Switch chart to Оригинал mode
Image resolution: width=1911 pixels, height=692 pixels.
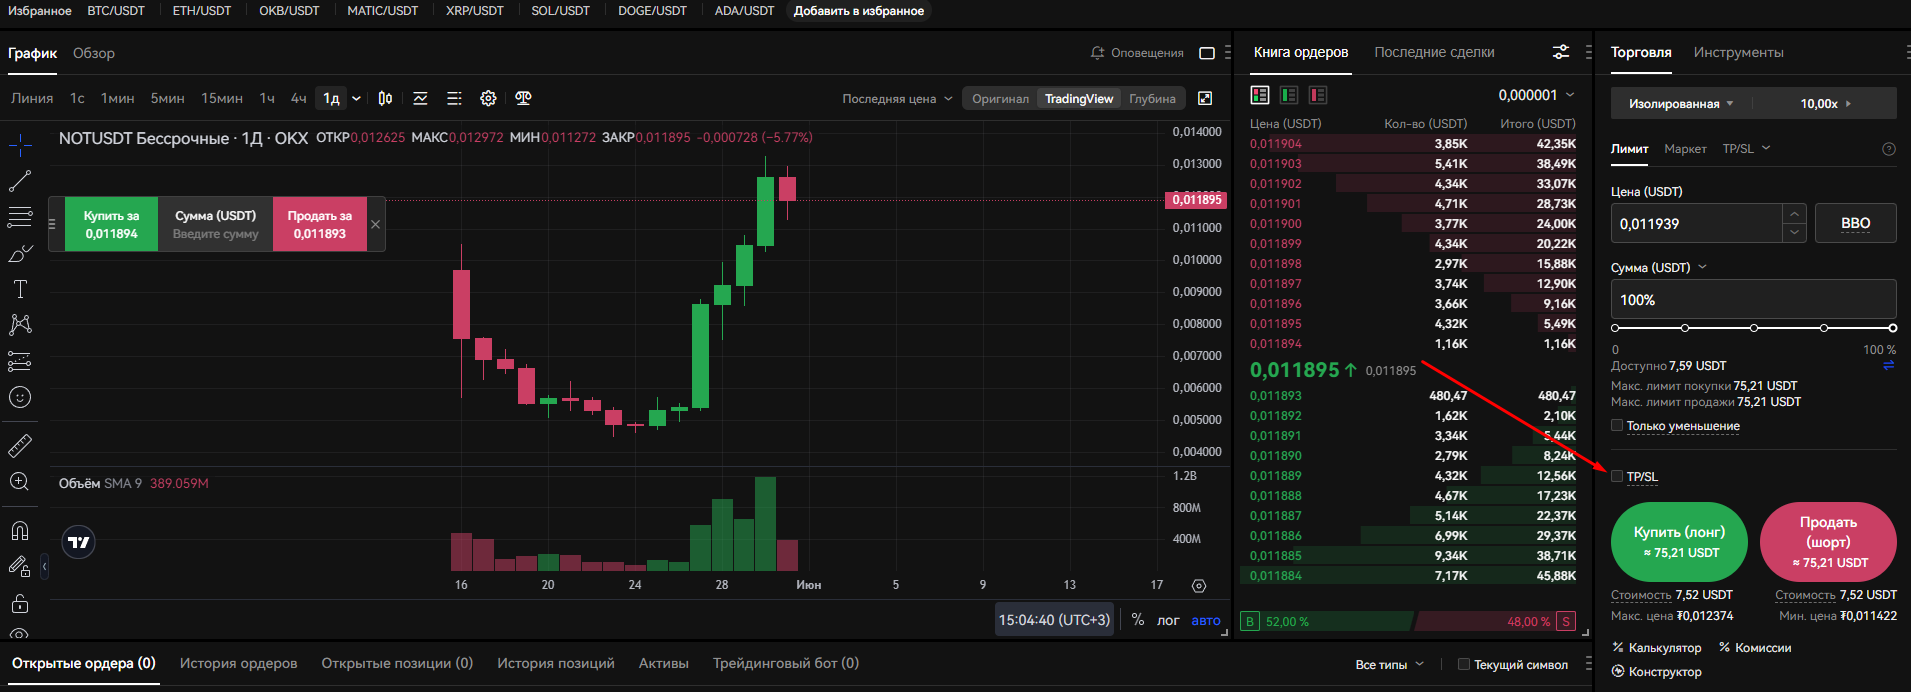tap(1000, 99)
